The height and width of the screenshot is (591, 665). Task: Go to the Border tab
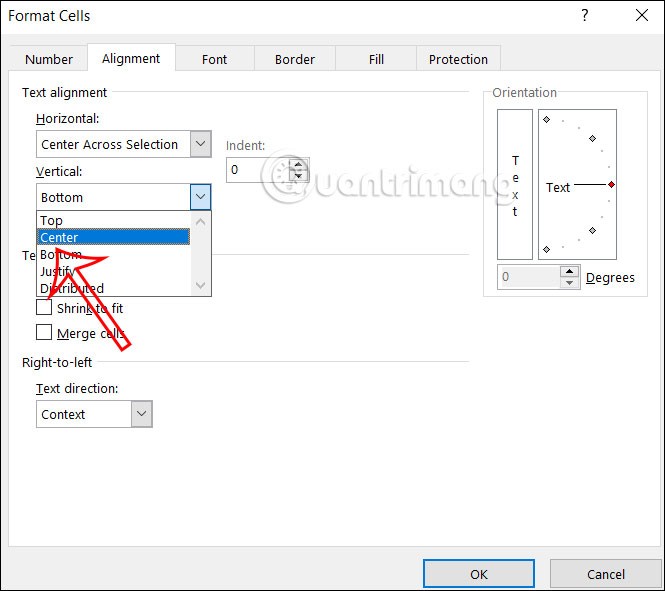(x=295, y=59)
